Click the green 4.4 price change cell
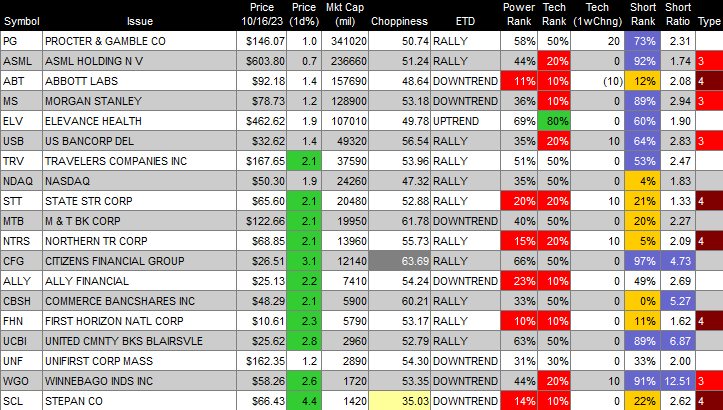723x410 pixels. pos(304,401)
